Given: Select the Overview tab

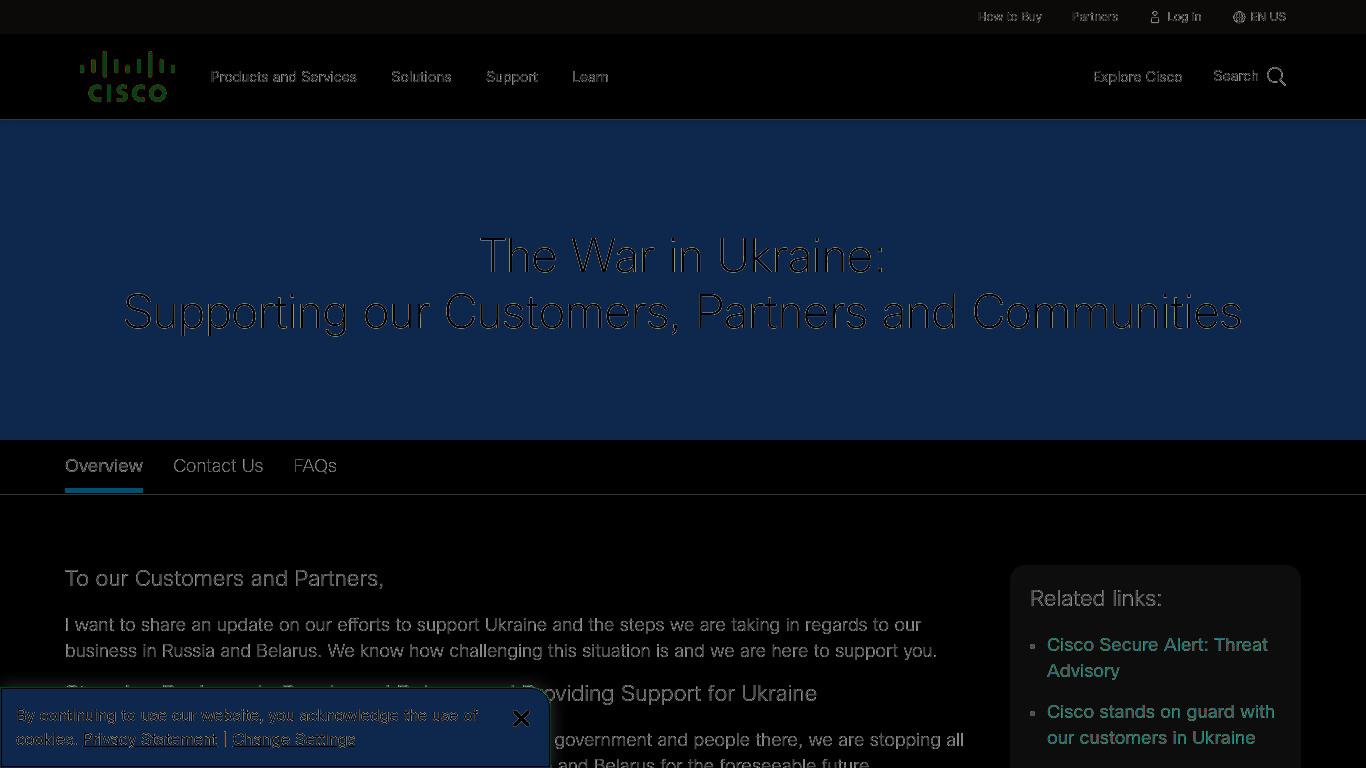Looking at the screenshot, I should (x=104, y=466).
